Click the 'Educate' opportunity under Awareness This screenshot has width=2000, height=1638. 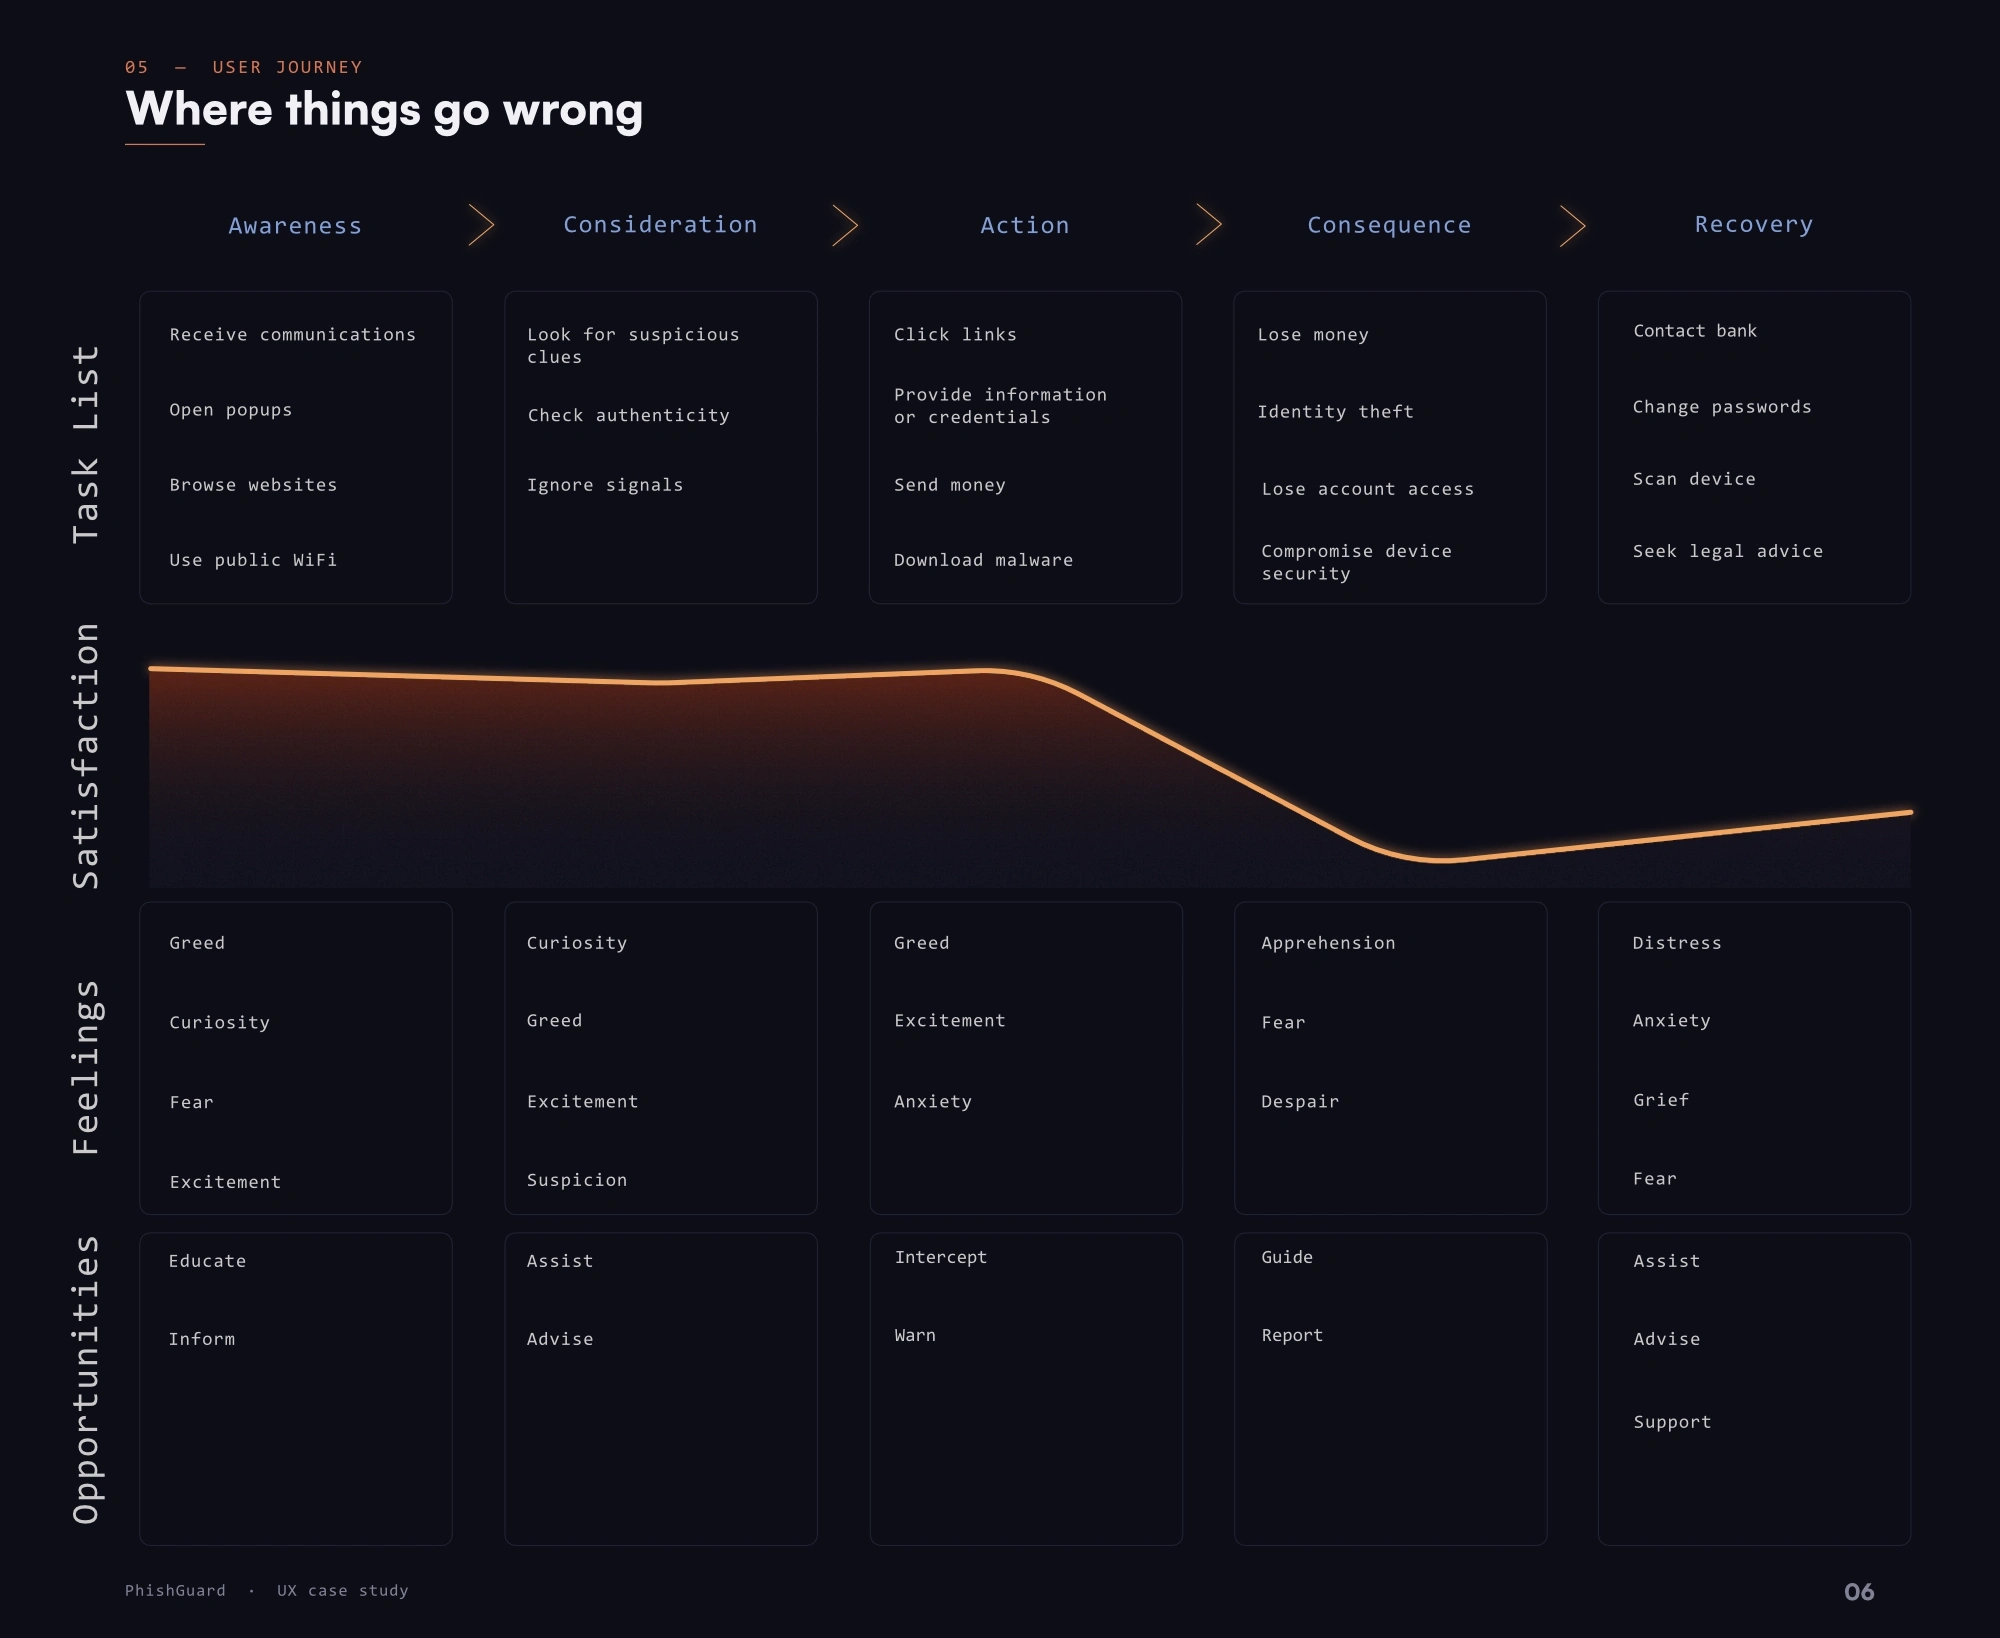click(207, 1262)
